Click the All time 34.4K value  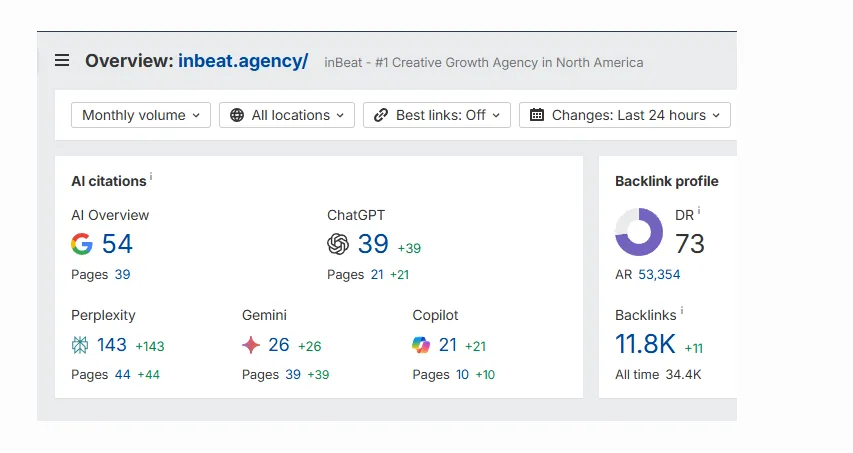pyautogui.click(x=683, y=375)
